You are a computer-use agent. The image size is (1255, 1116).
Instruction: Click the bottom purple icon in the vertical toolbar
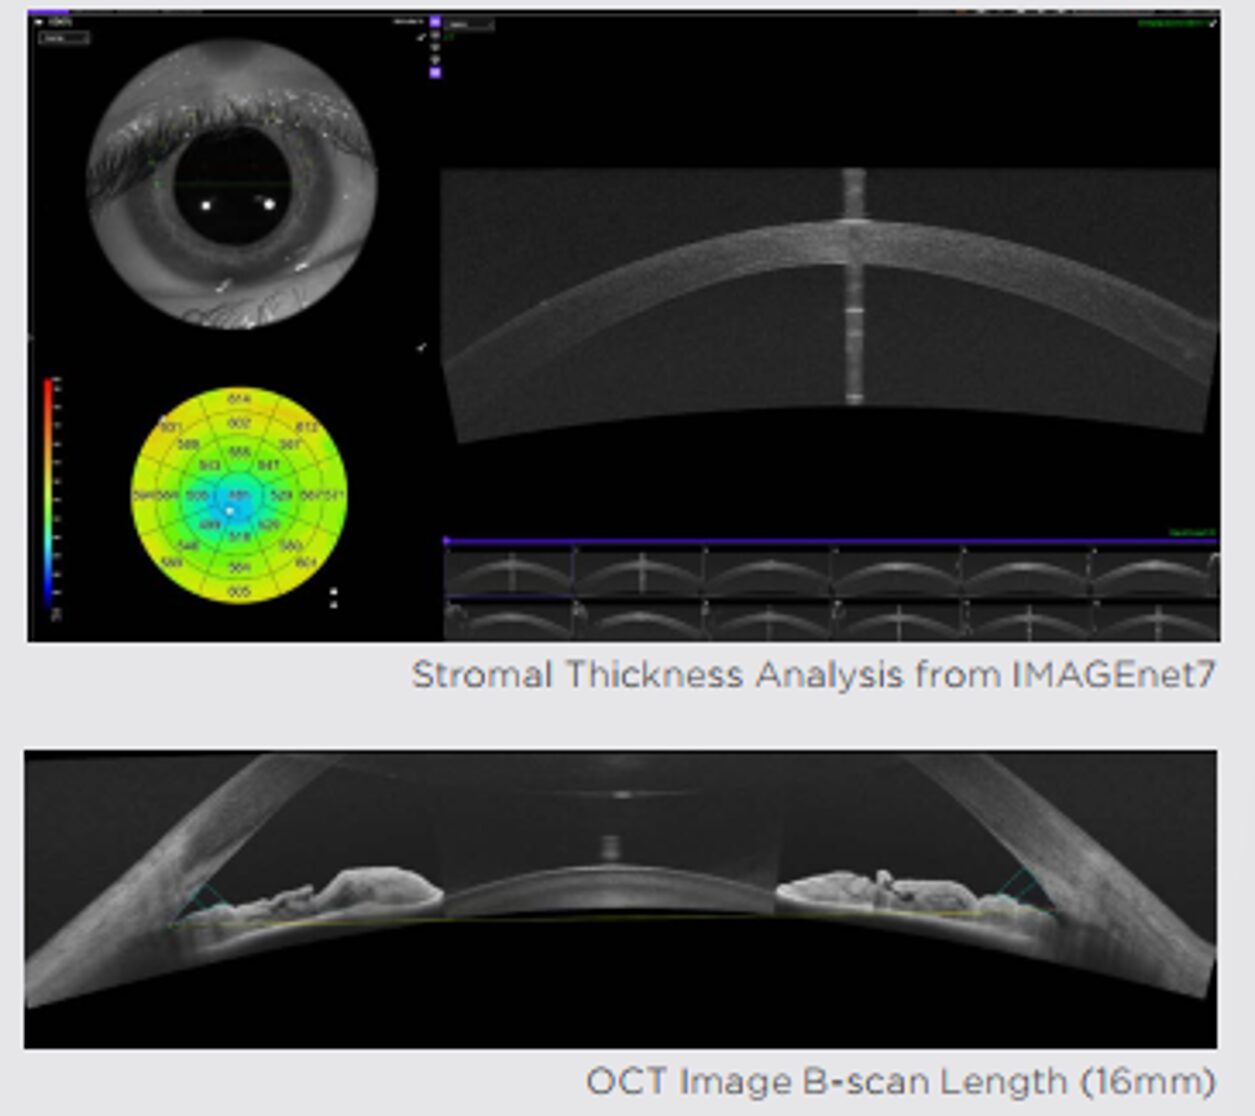(435, 72)
